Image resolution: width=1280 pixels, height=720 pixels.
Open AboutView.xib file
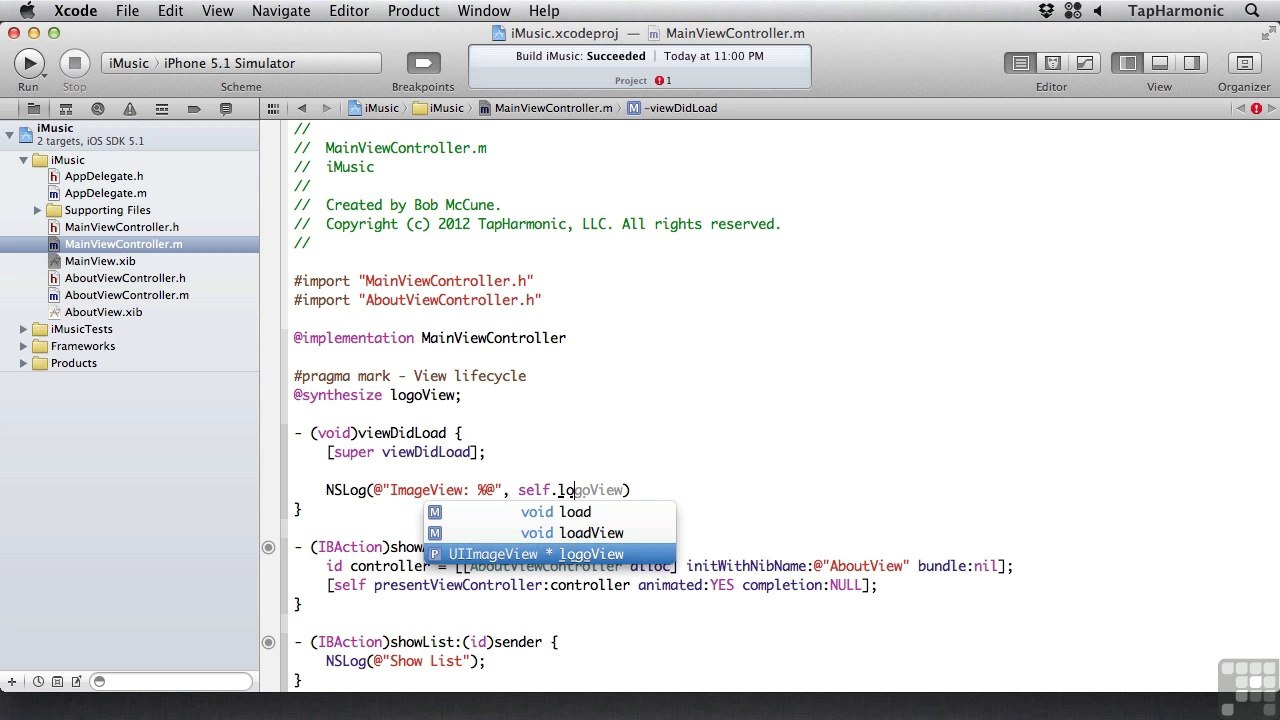tap(103, 312)
